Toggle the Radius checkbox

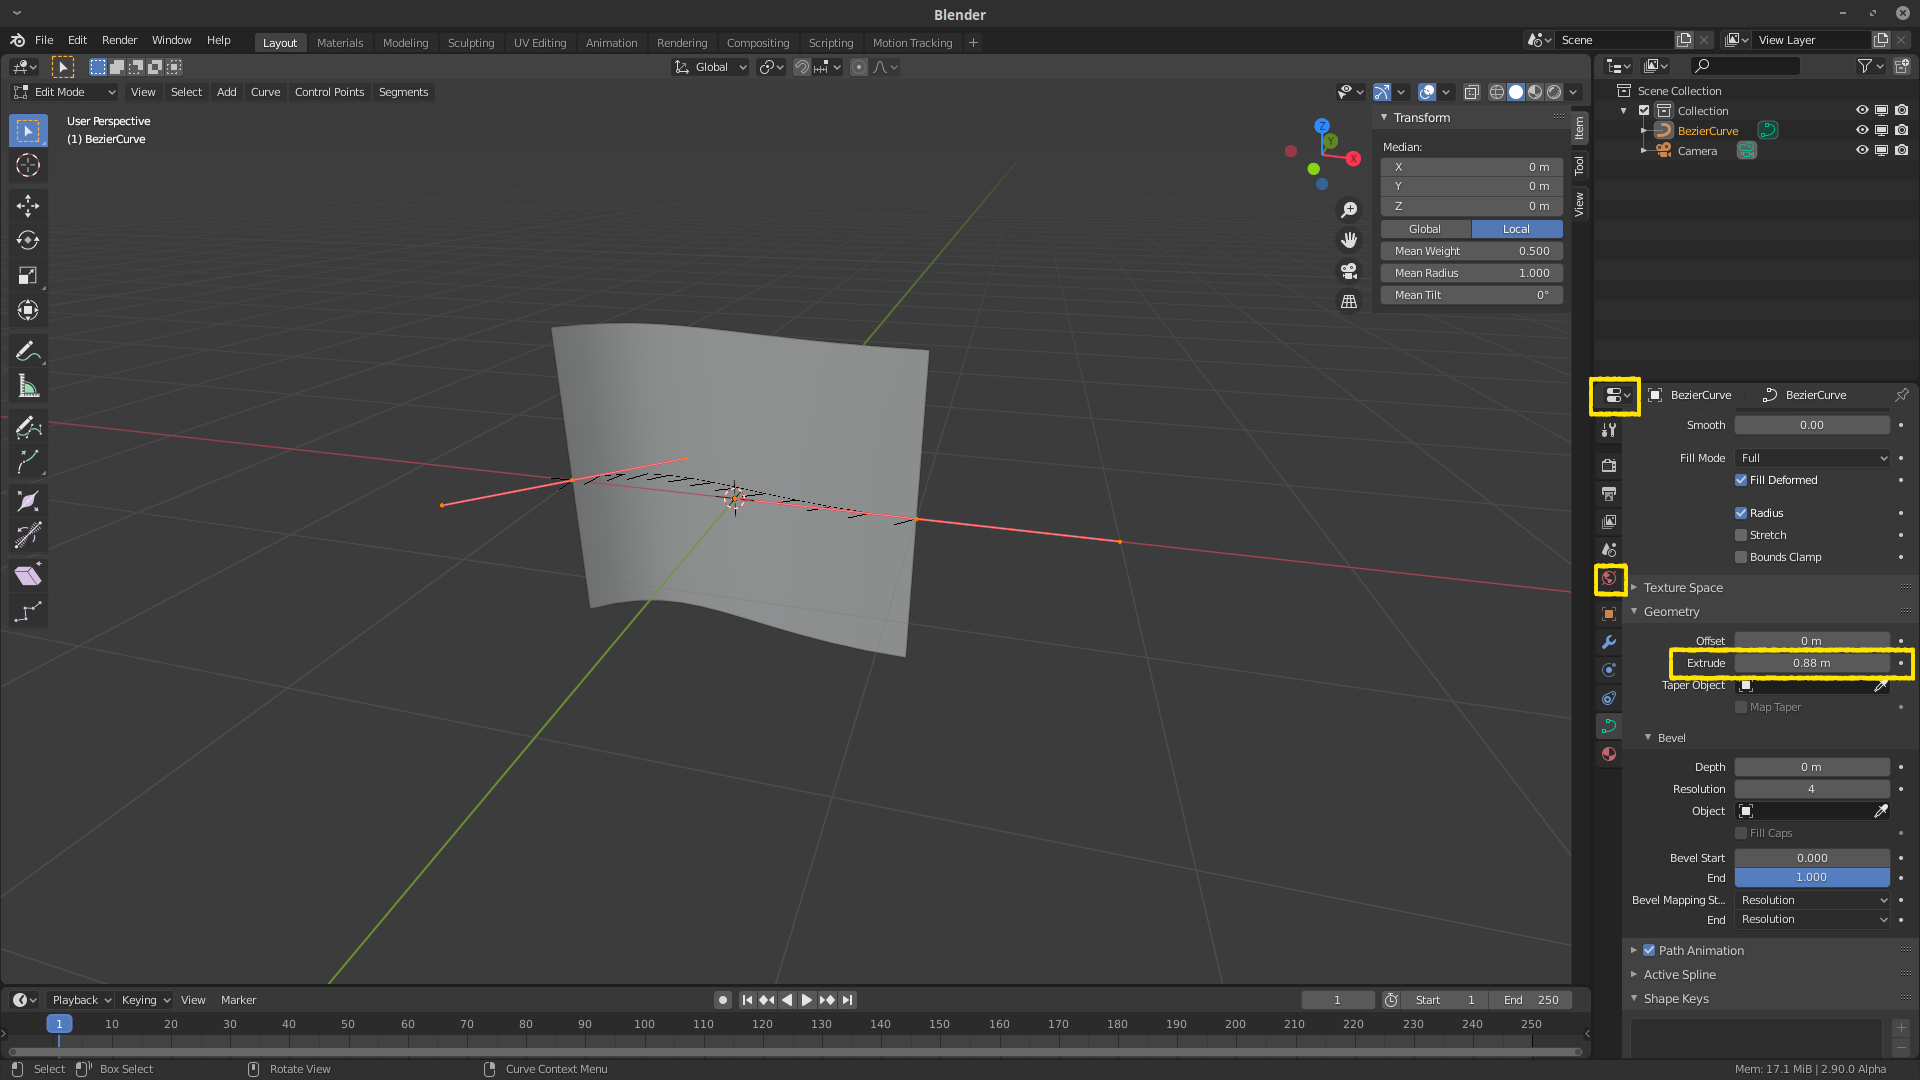coord(1741,513)
